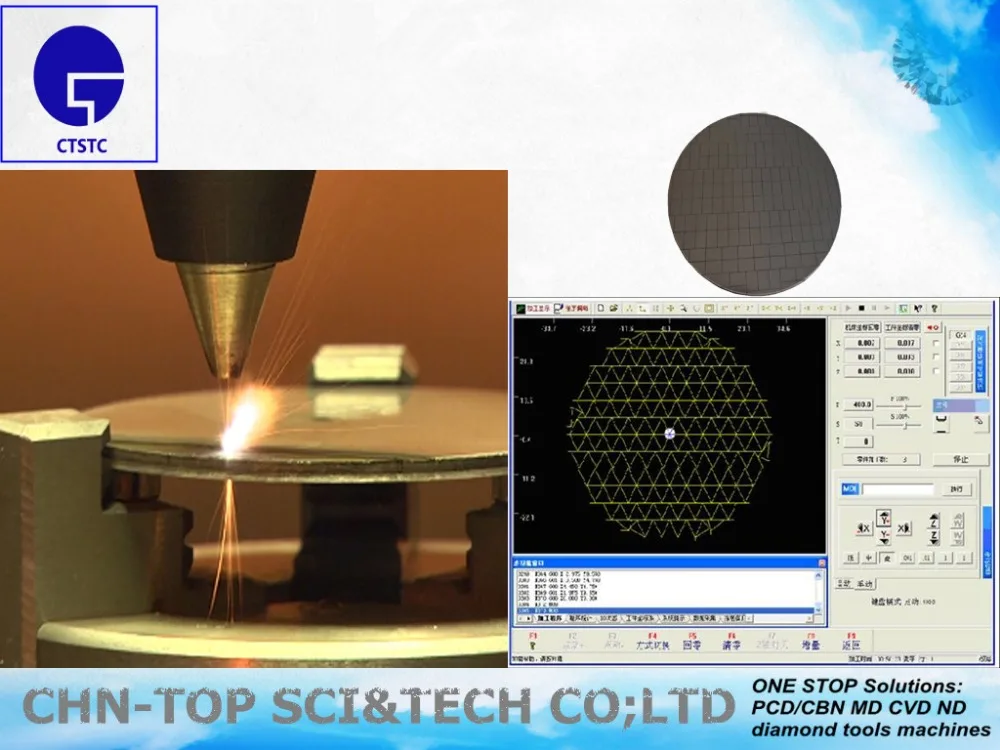1000x750 pixels.
Task: Select the auto mode tab under jog panel
Action: click(844, 584)
